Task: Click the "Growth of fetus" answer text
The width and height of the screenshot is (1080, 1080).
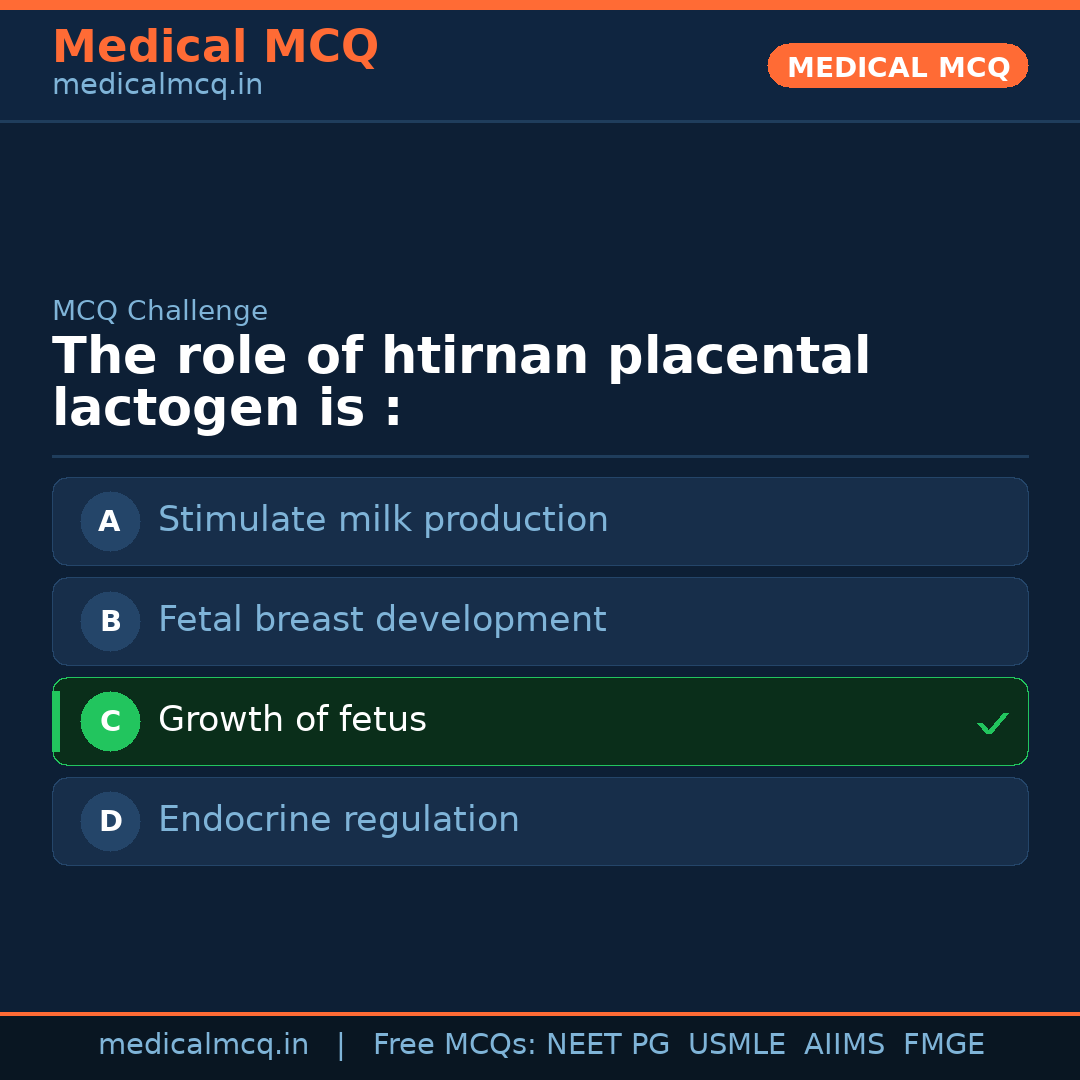Action: (x=292, y=720)
